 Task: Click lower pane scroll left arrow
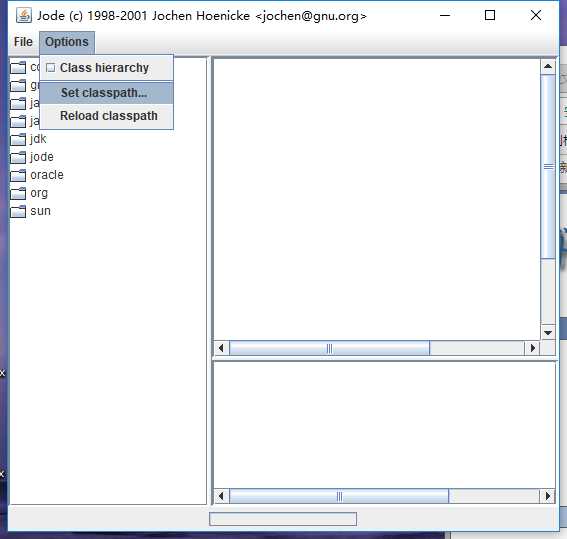coord(221,496)
